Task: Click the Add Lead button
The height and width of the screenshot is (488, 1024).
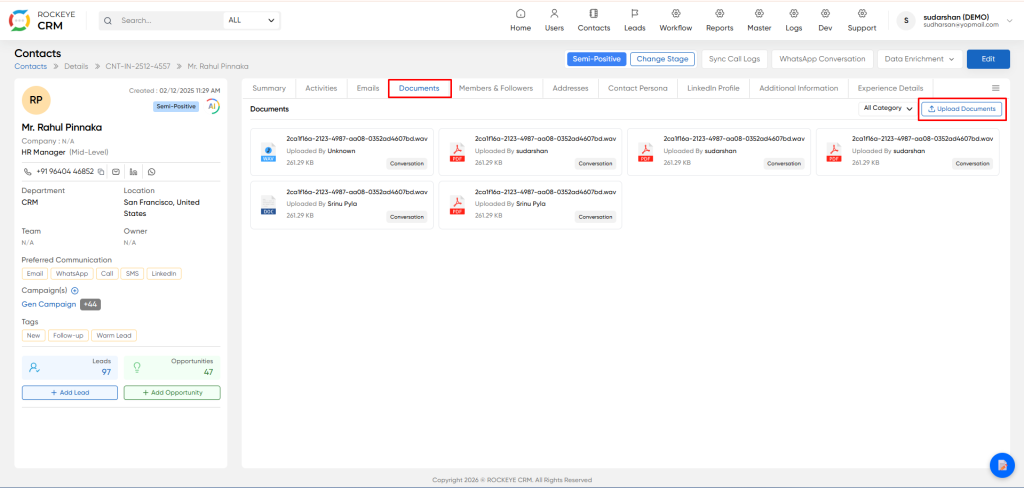Action: point(70,393)
